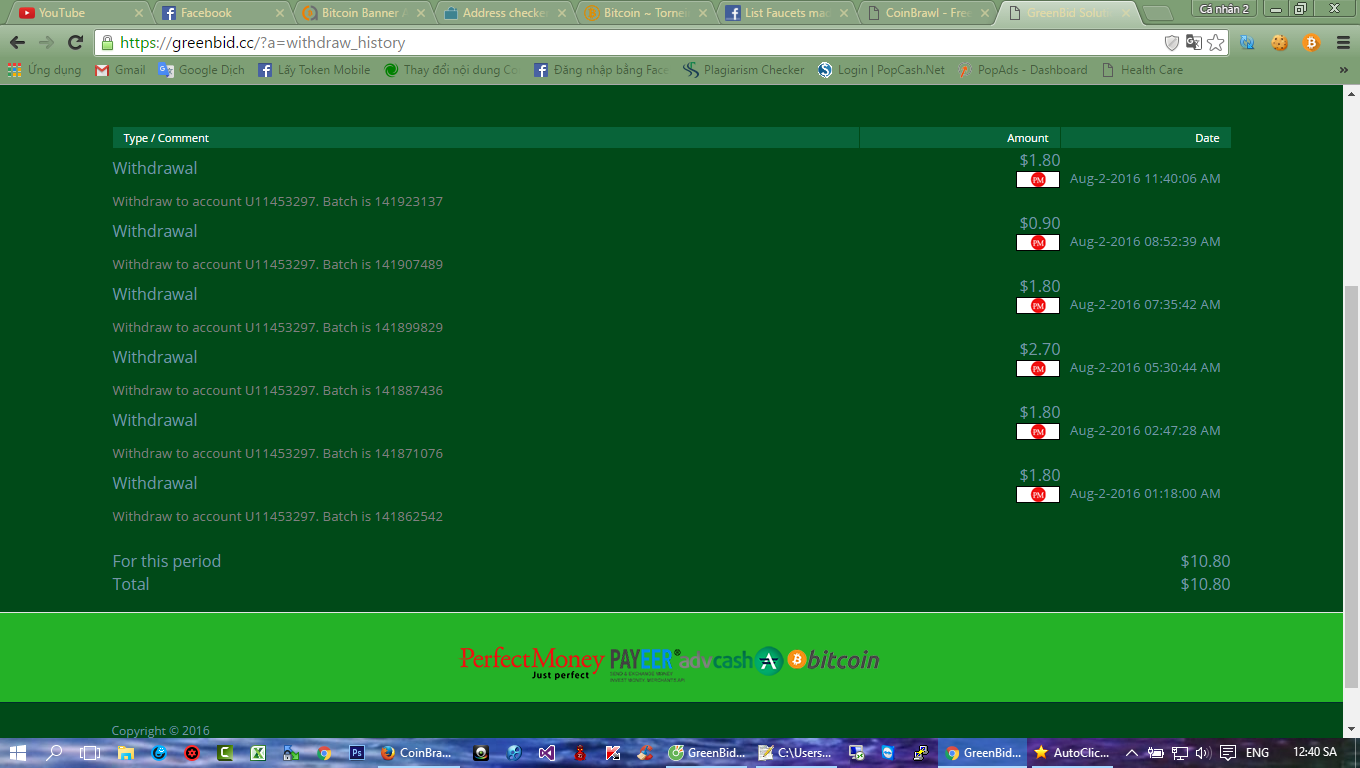Open the Login | PopCash.Net bookmark
1360x768 pixels.
tap(881, 70)
